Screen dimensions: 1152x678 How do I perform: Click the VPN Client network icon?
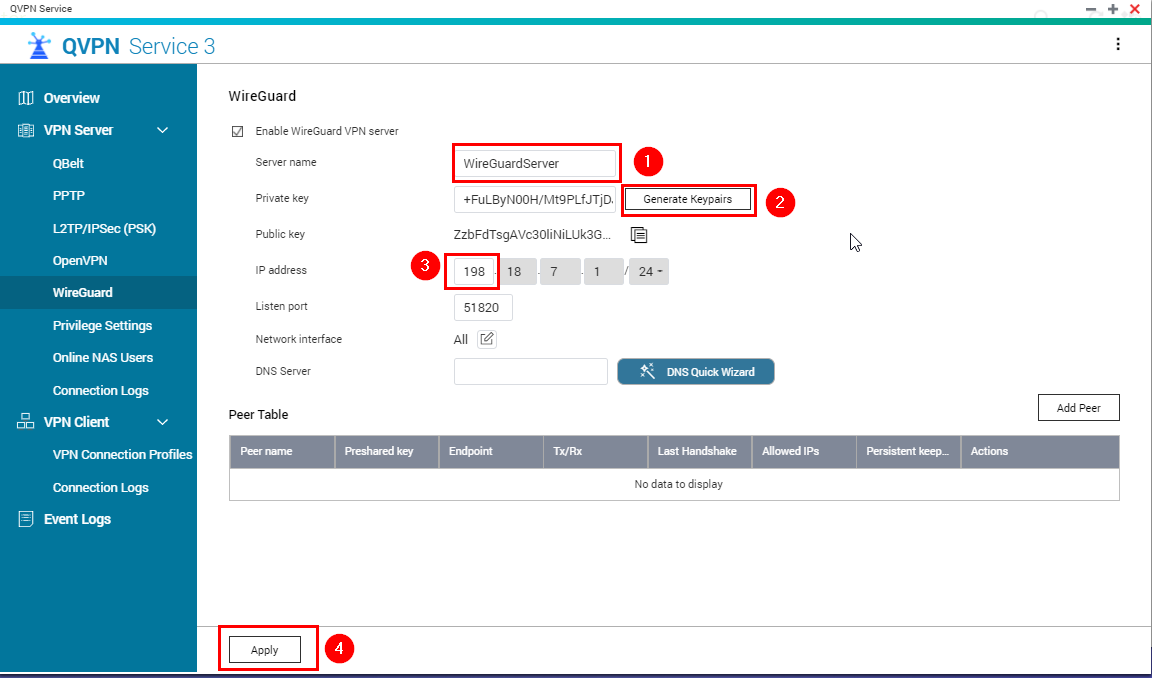point(26,422)
